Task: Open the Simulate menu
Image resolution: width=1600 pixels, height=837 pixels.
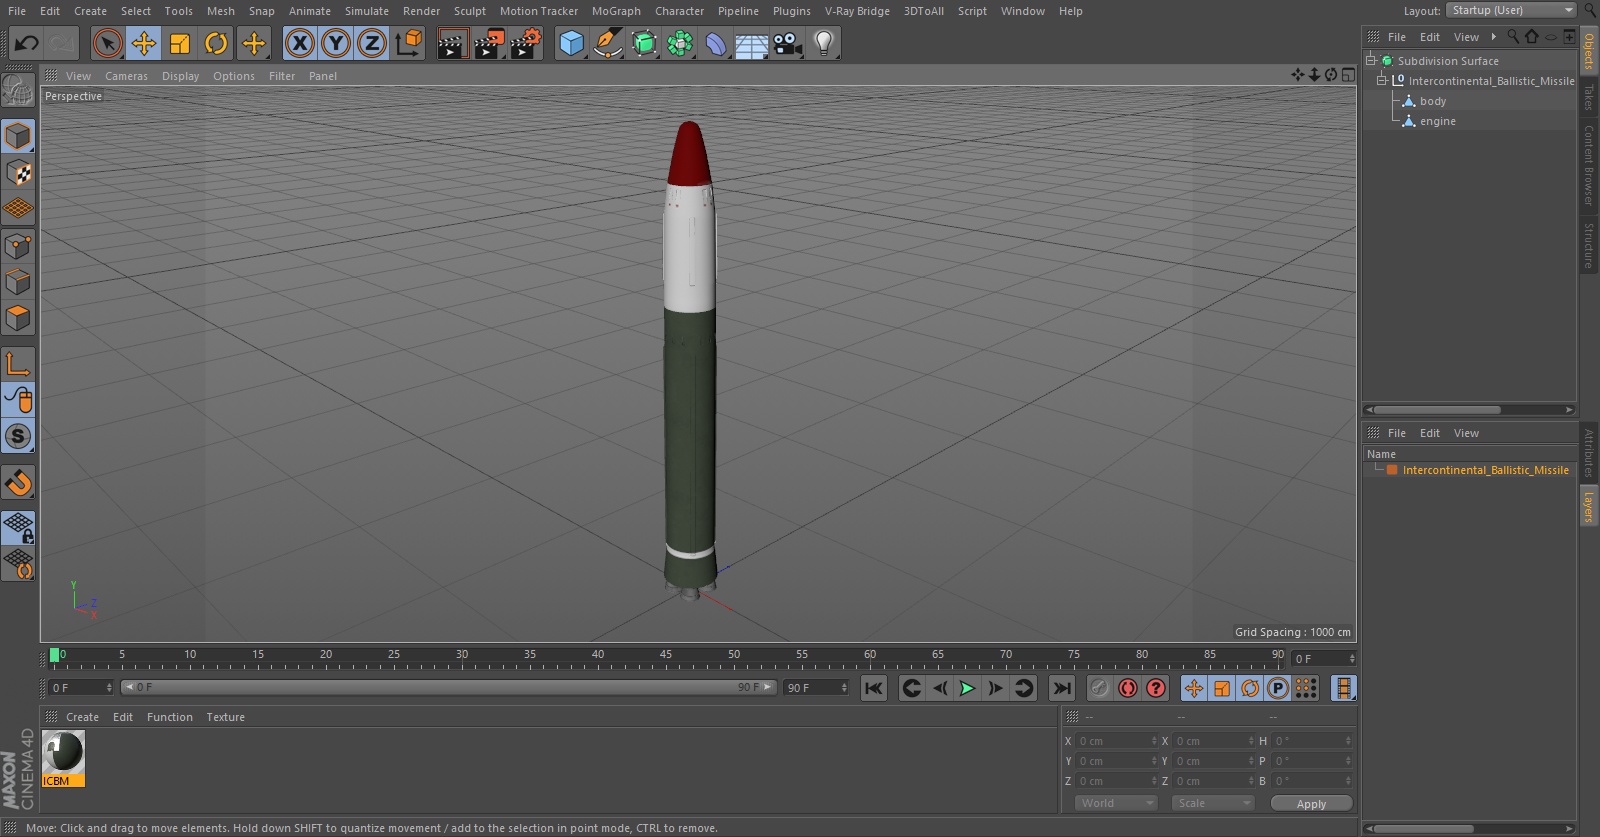Action: click(x=367, y=11)
